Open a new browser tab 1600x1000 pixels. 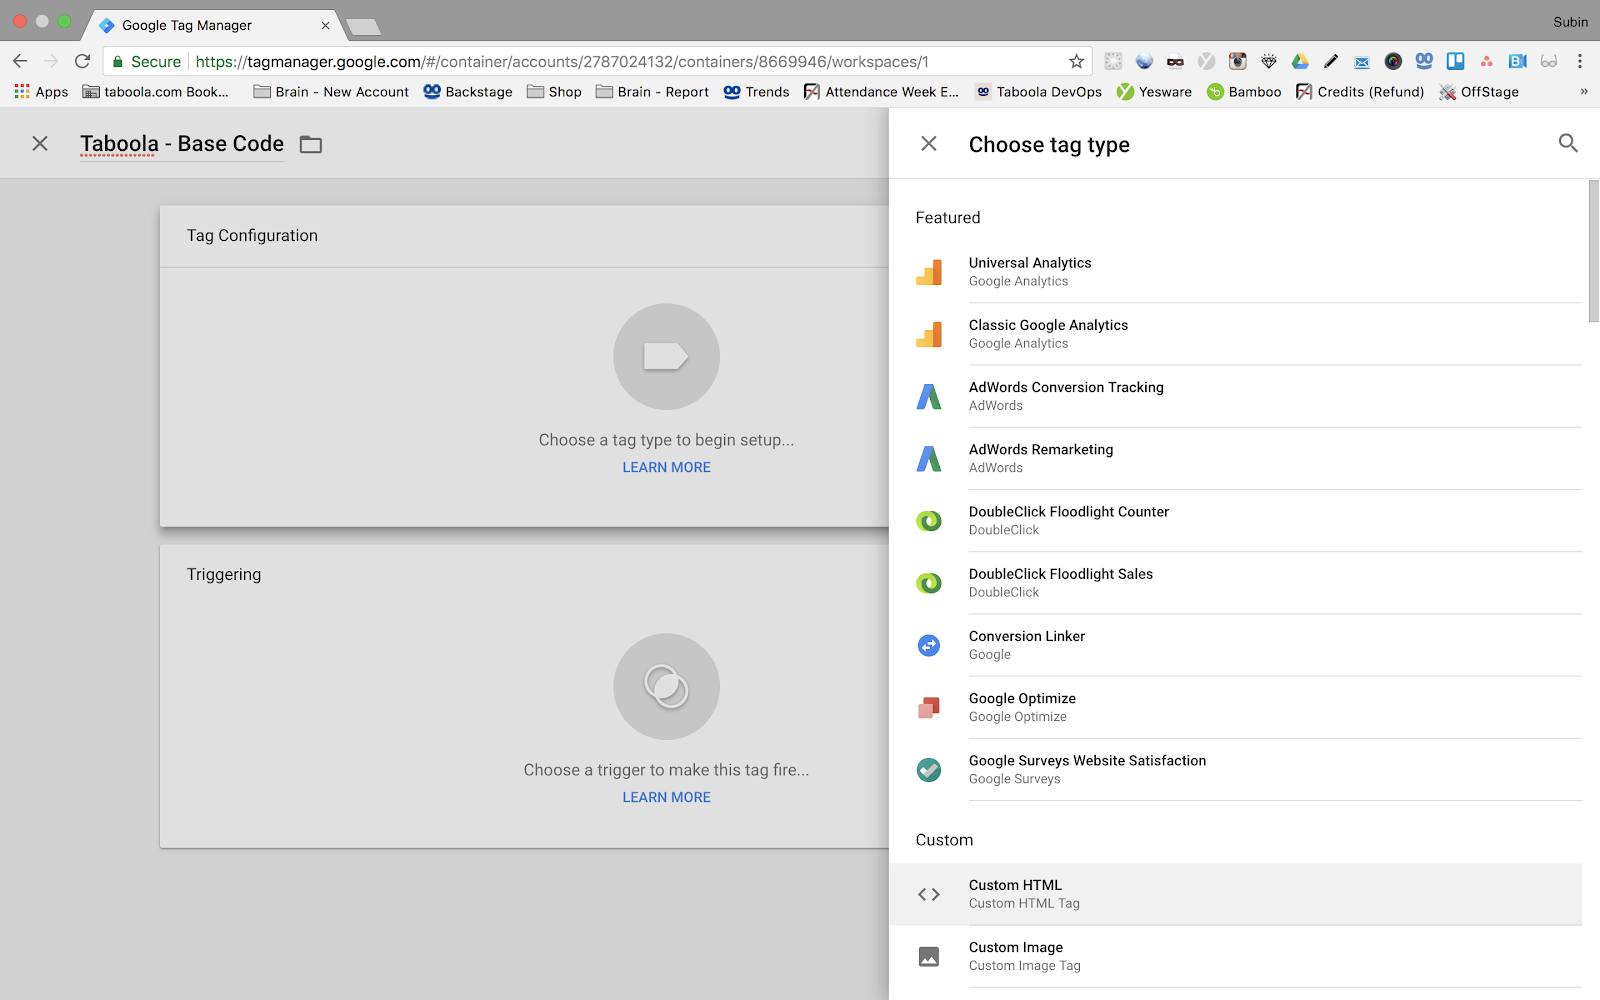[363, 27]
